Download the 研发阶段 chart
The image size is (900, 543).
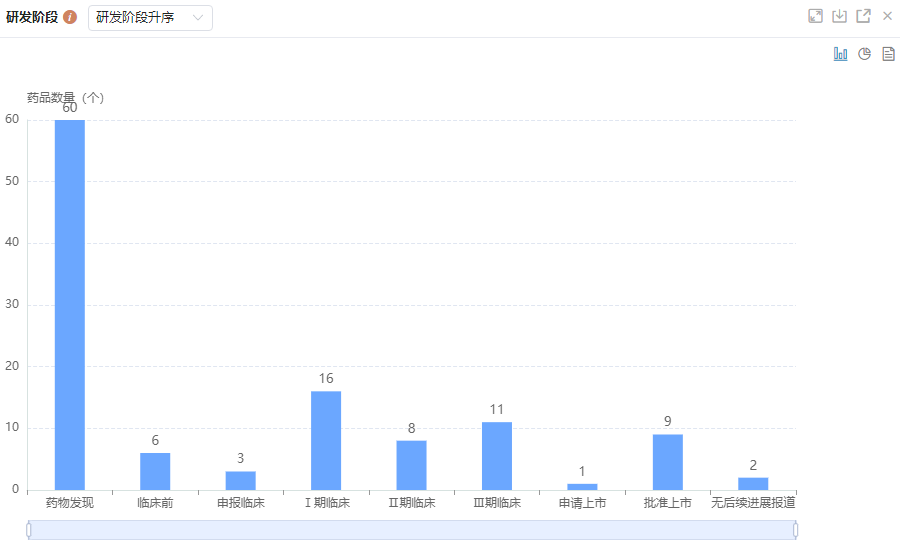pos(840,16)
